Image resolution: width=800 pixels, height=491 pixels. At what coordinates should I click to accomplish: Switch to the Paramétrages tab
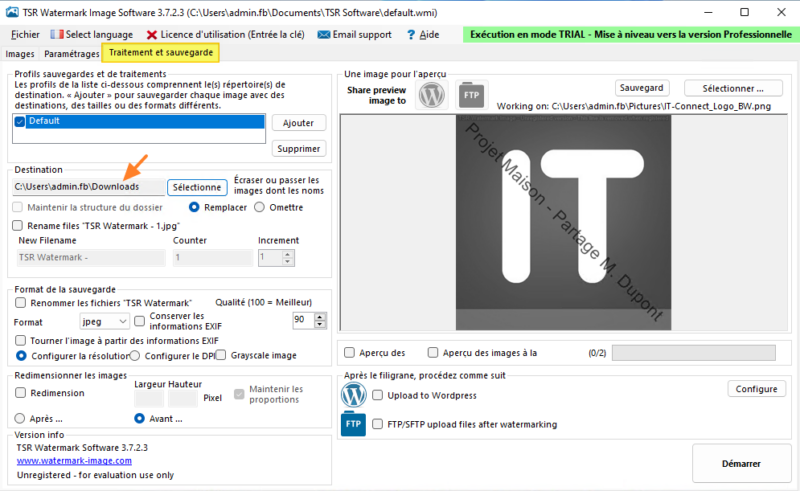pyautogui.click(x=71, y=54)
